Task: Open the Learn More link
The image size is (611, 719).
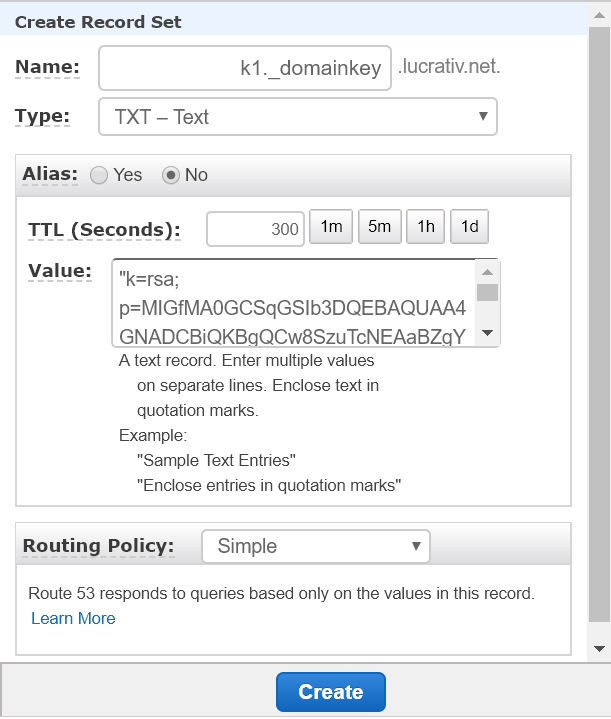Action: click(x=73, y=618)
